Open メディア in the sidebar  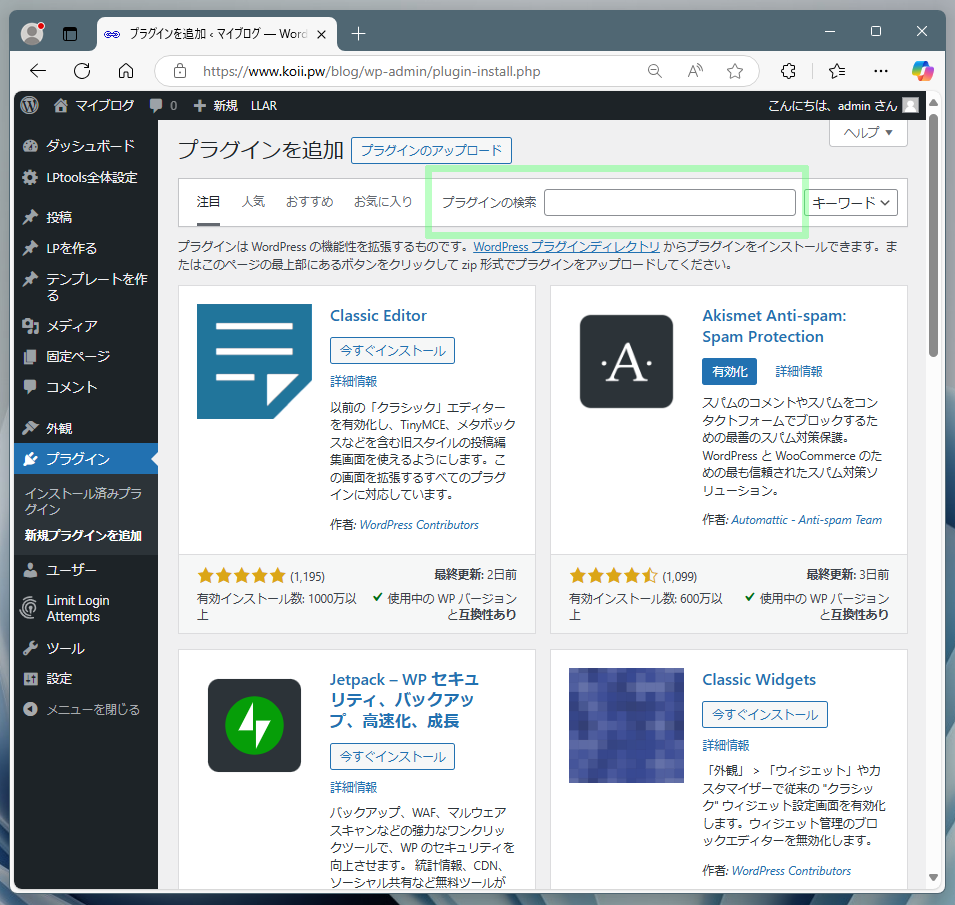coord(86,326)
